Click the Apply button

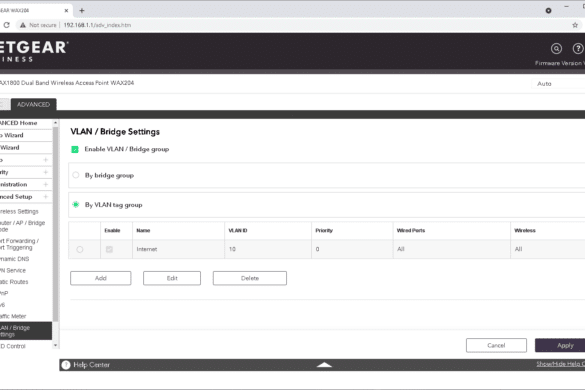(560, 346)
